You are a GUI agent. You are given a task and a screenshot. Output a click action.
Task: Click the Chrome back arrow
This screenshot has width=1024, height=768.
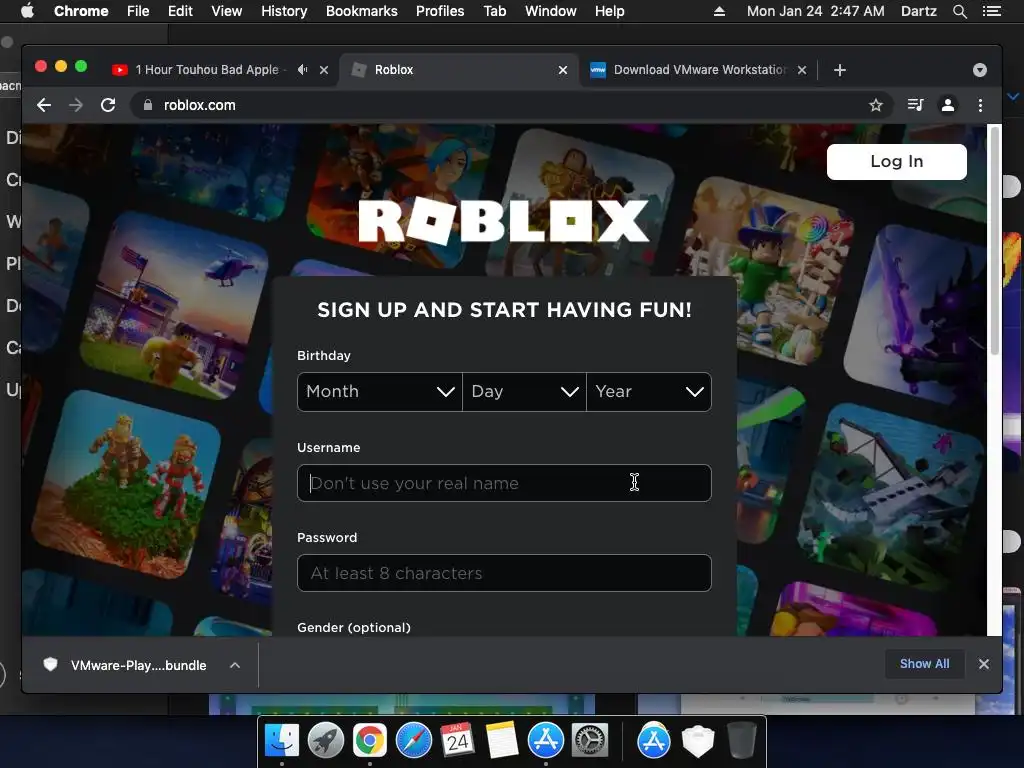pyautogui.click(x=44, y=105)
